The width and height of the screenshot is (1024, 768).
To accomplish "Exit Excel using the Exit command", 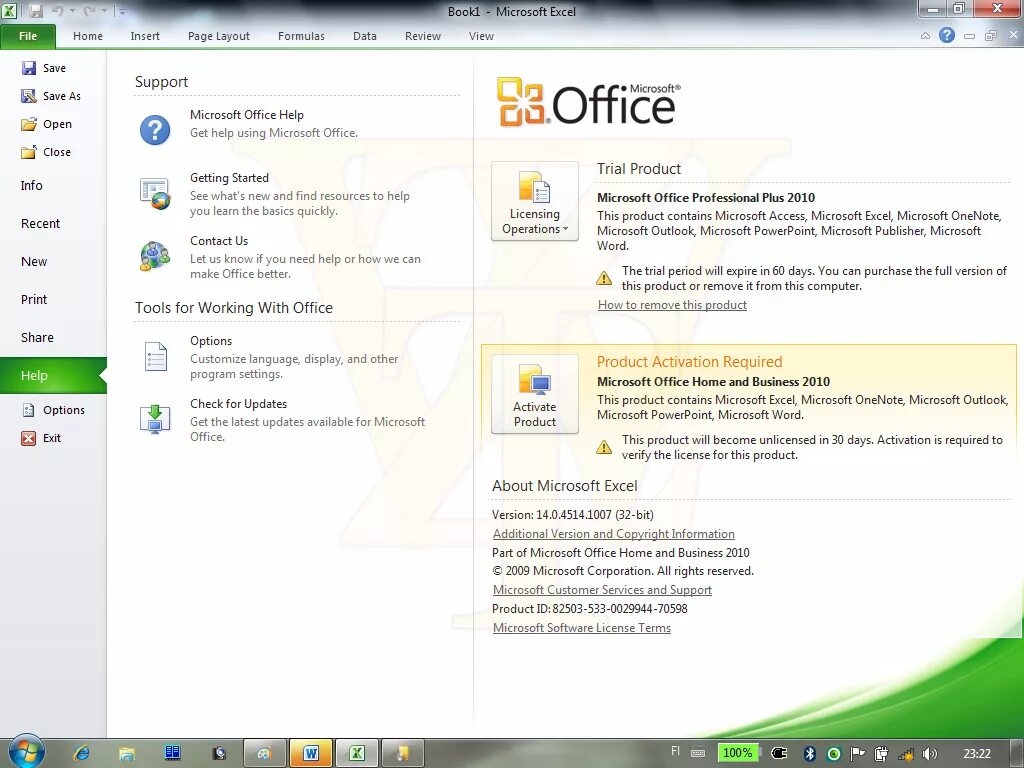I will [x=41, y=438].
